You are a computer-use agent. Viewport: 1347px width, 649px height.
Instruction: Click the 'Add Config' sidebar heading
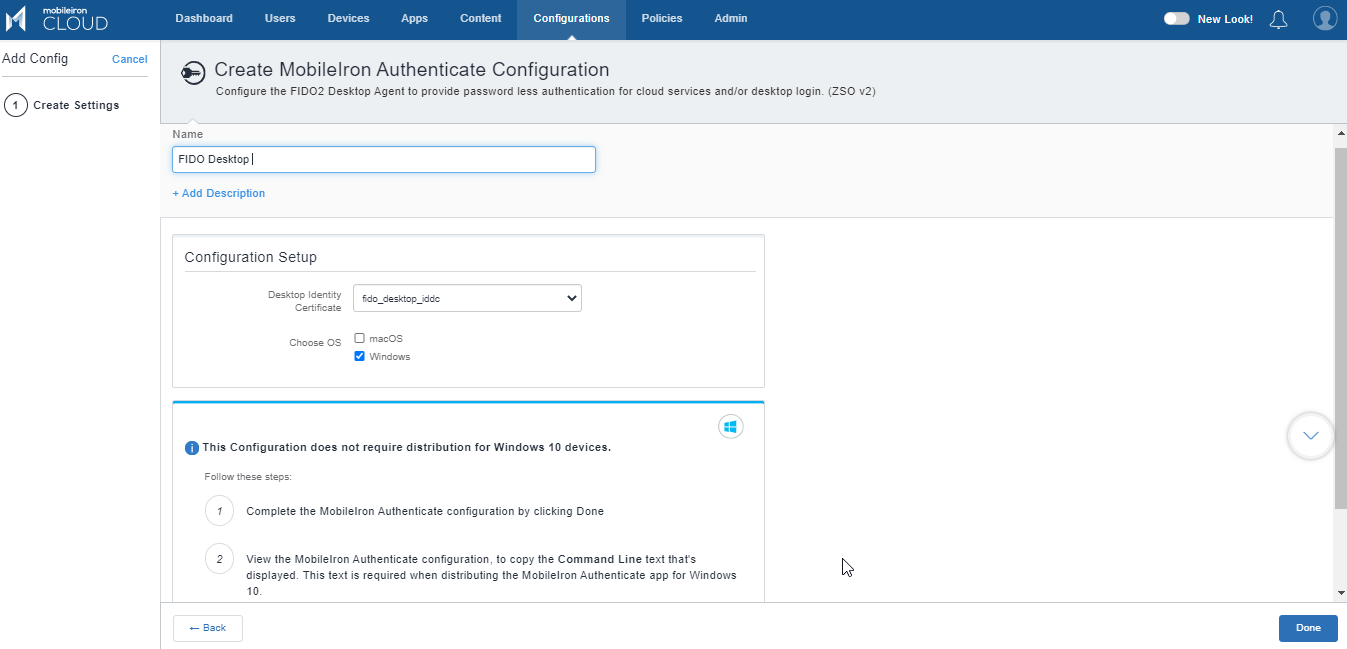point(35,59)
